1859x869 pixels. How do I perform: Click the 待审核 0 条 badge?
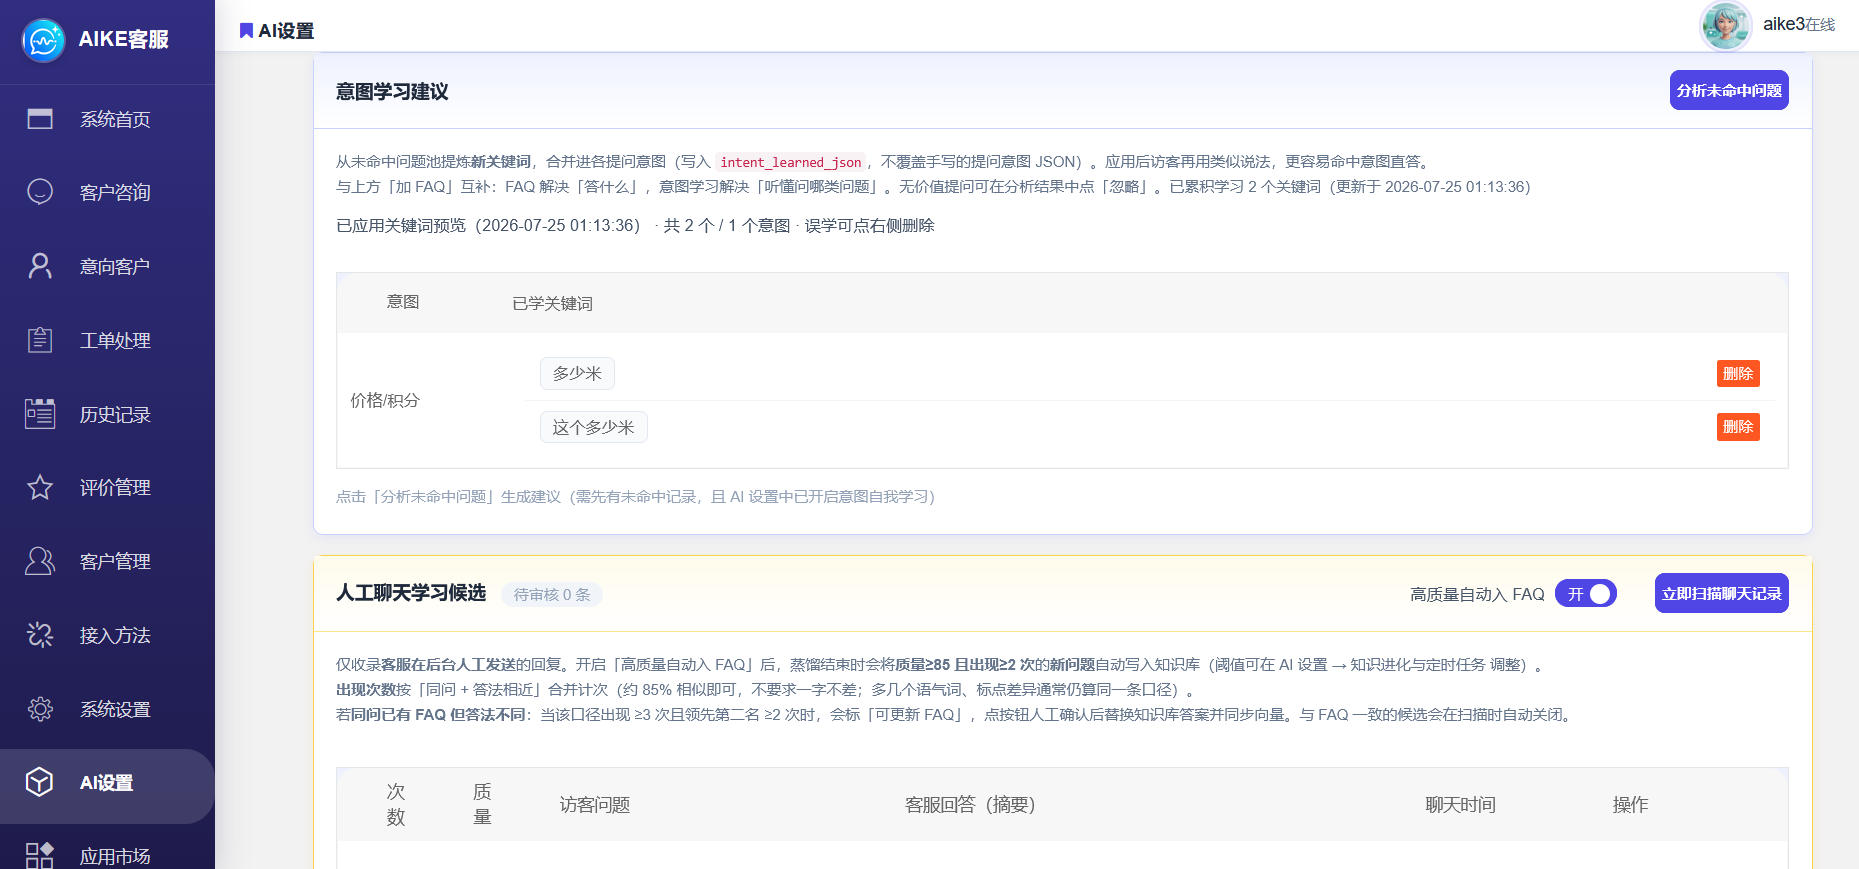point(552,594)
